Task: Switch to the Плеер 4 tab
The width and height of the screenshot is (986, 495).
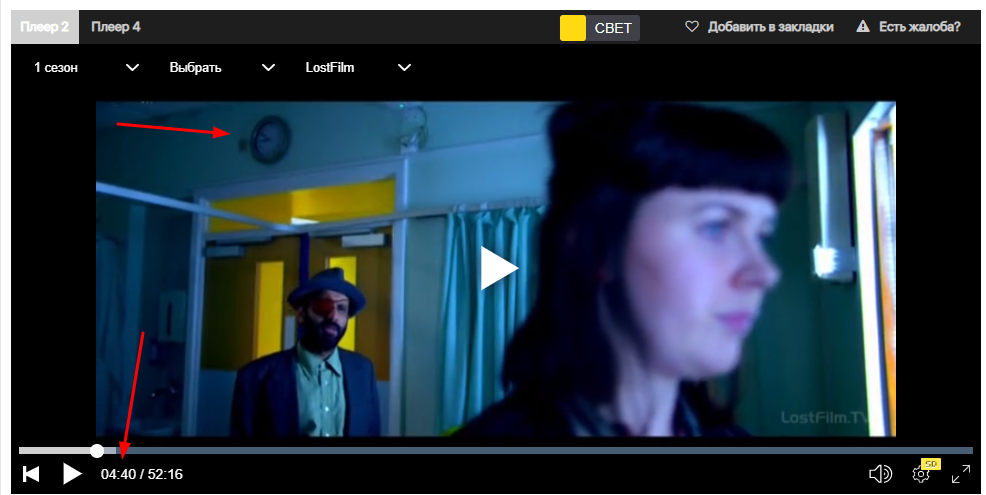Action: pyautogui.click(x=116, y=27)
